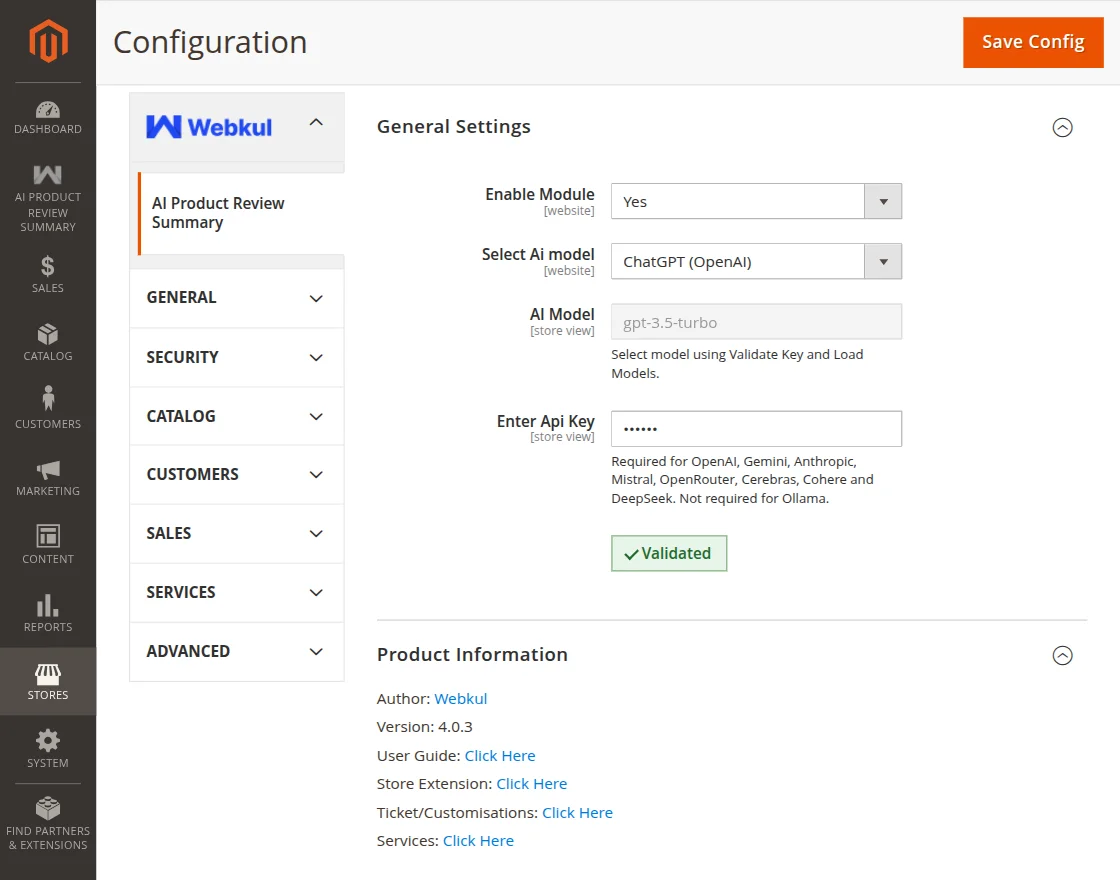Open the Select Ai model dropdown
Image resolution: width=1120 pixels, height=880 pixels.
[756, 261]
